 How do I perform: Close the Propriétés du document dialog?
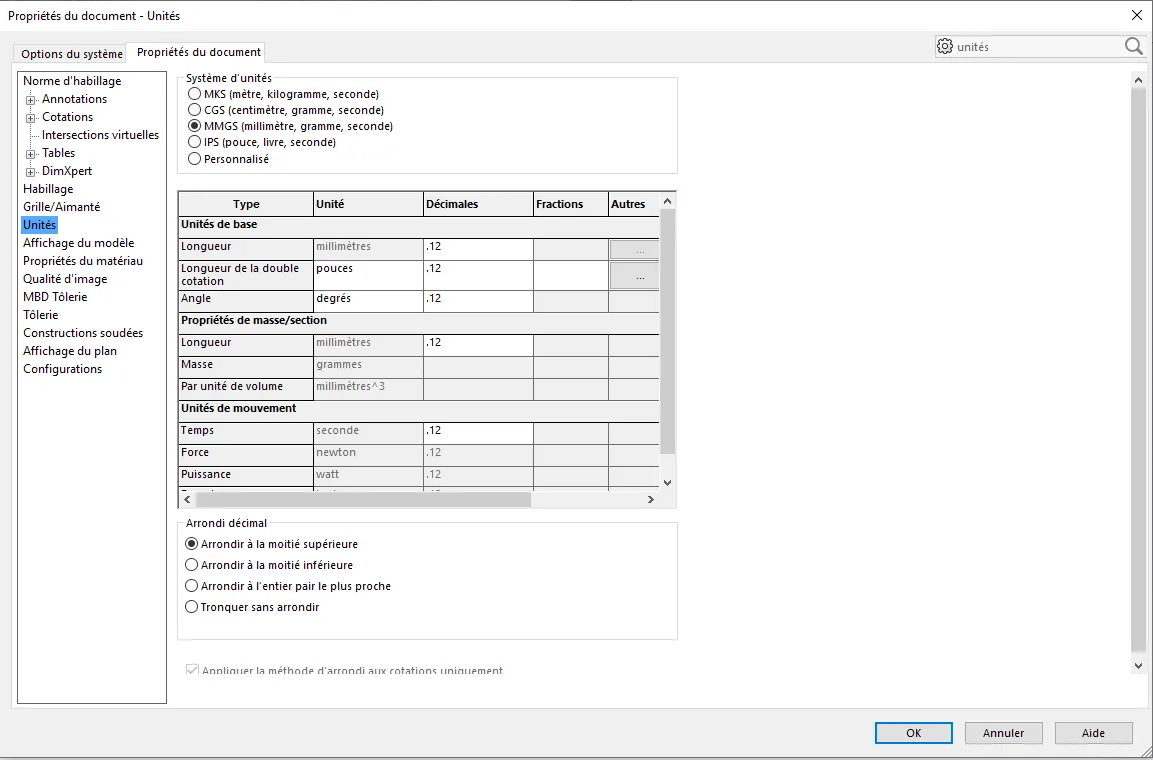click(1136, 15)
